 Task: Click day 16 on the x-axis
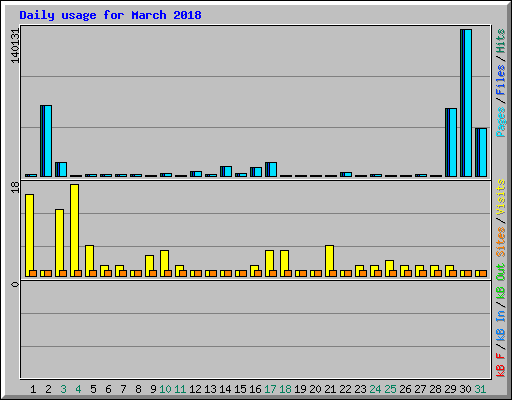click(255, 389)
